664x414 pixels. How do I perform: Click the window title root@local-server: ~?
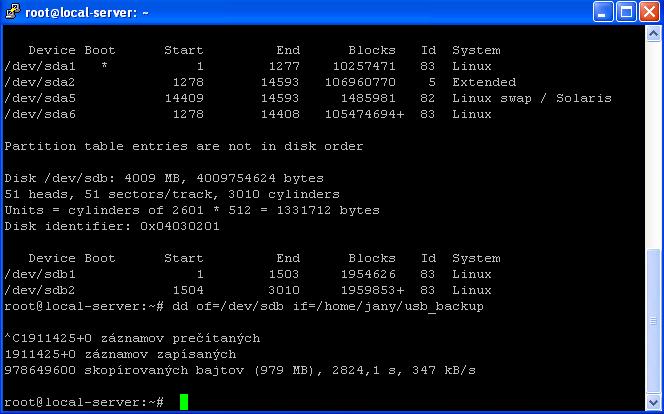[x=87, y=12]
